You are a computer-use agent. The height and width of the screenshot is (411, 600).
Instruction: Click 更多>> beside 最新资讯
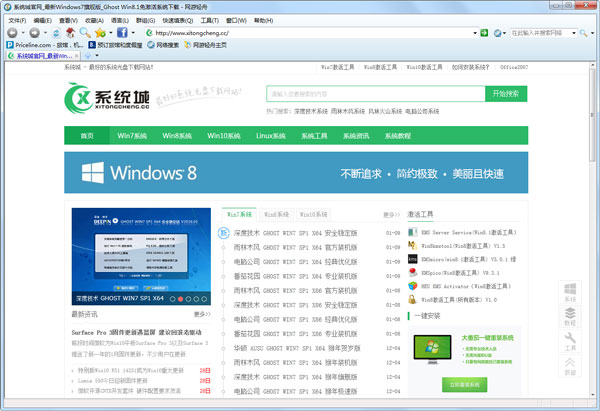click(x=202, y=314)
